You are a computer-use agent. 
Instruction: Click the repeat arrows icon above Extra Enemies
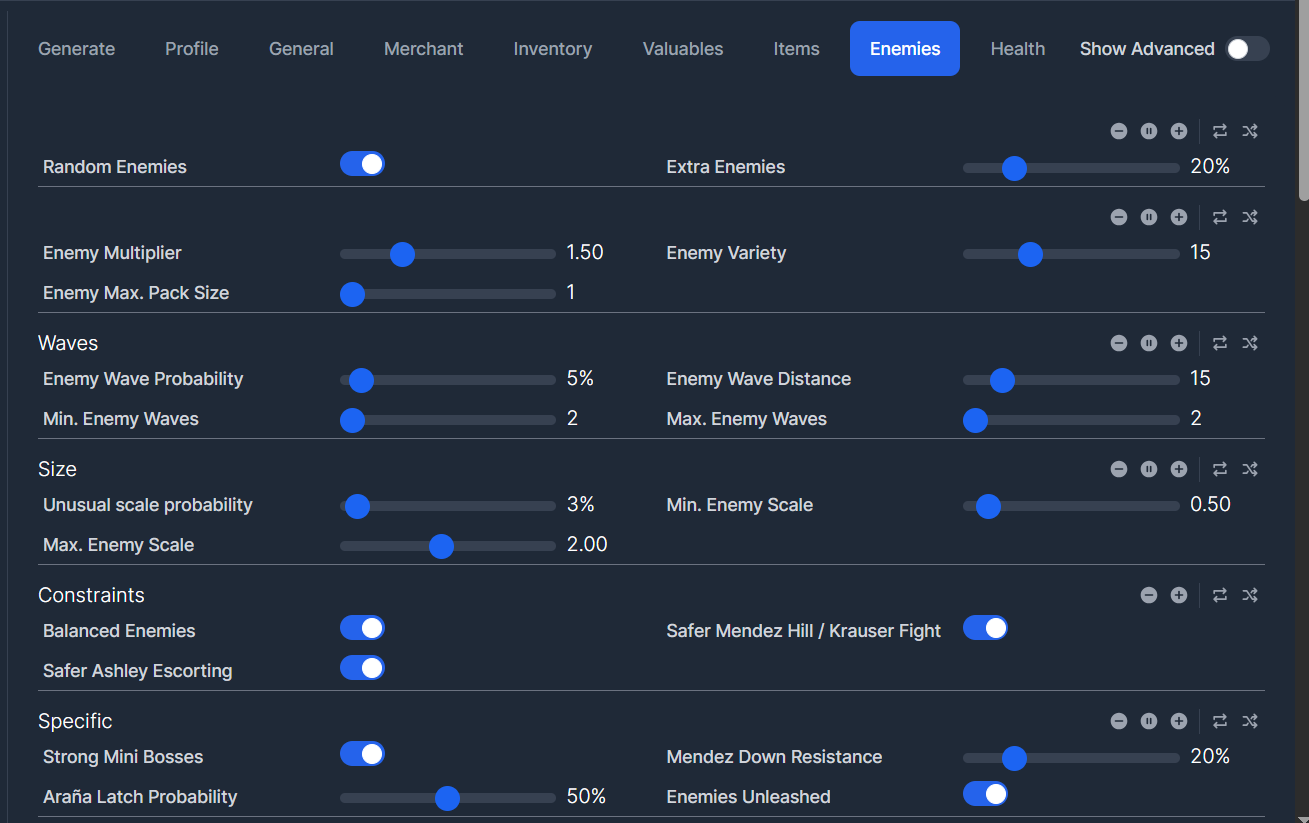click(x=1220, y=131)
